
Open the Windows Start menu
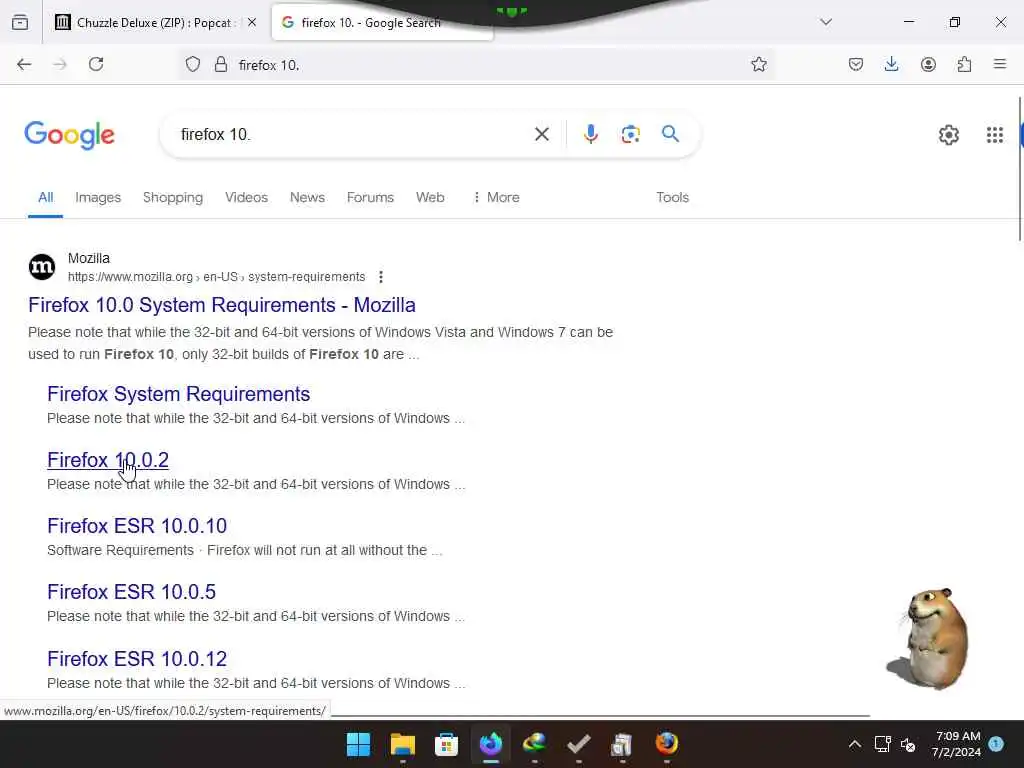[x=358, y=744]
